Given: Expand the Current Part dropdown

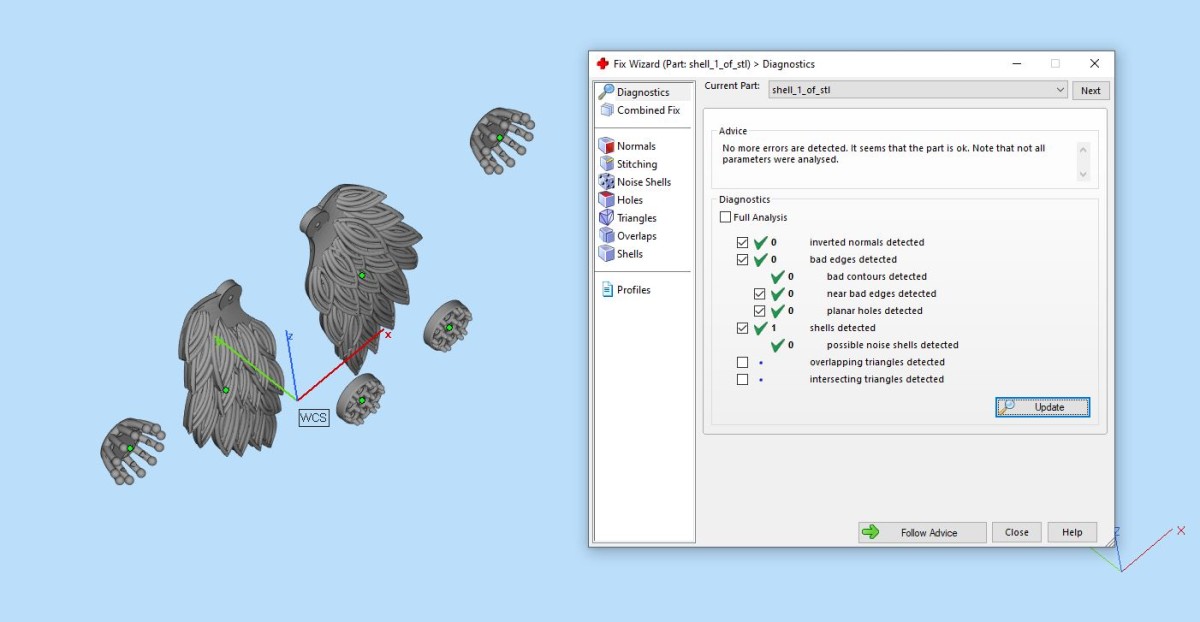Looking at the screenshot, I should coord(1060,90).
